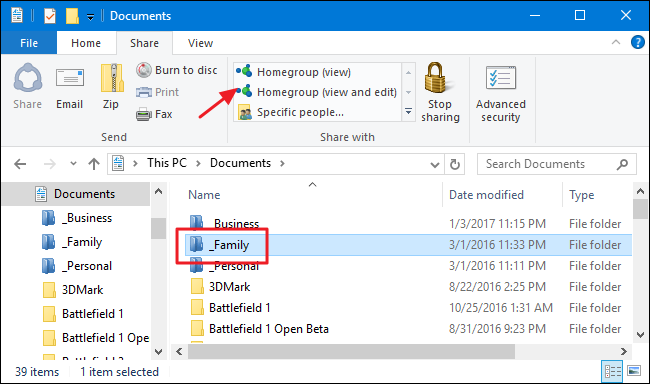Open the Help question mark icon
Screen dimensions: 650x384
[x=637, y=42]
